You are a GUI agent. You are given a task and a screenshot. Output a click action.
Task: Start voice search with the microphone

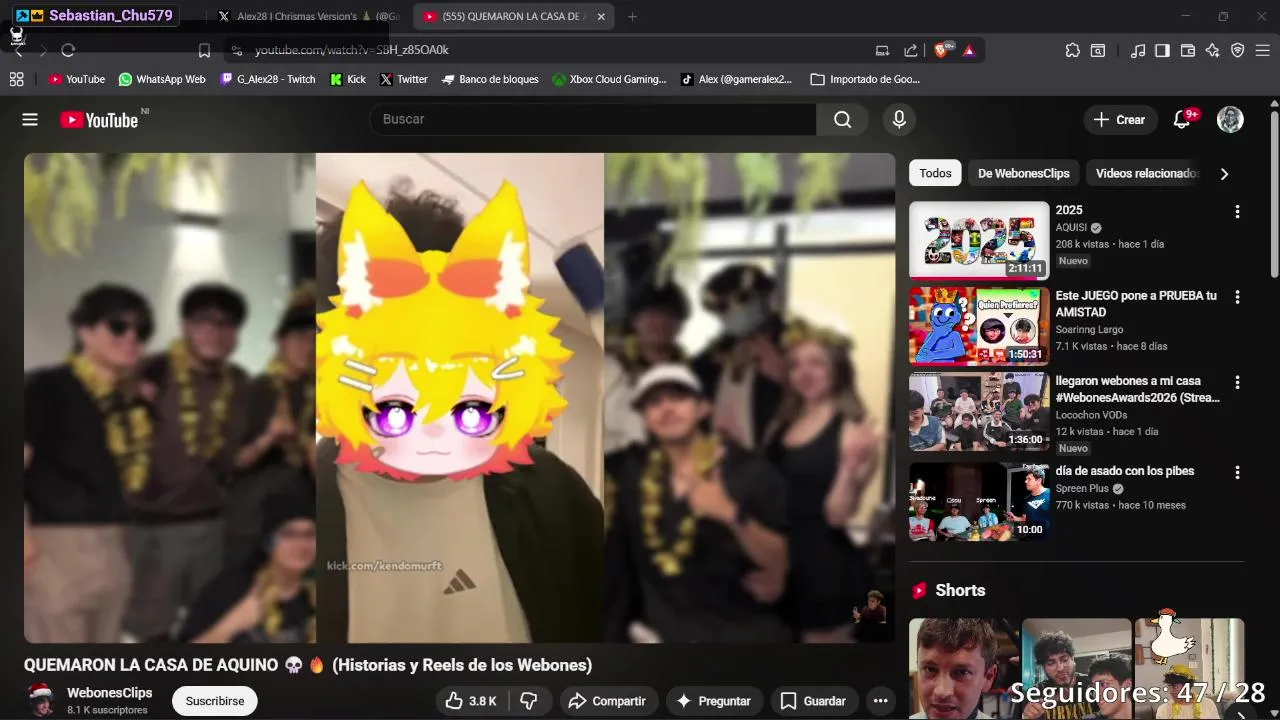coord(899,120)
